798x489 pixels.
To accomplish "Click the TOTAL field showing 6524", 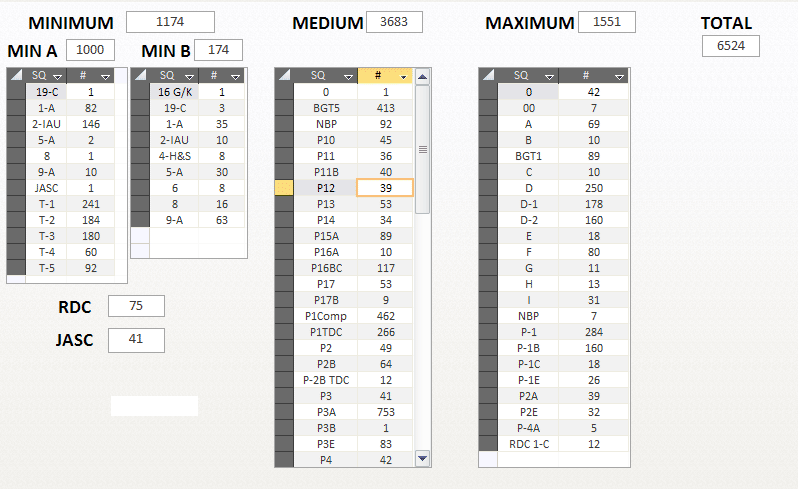I will tap(731, 46).
